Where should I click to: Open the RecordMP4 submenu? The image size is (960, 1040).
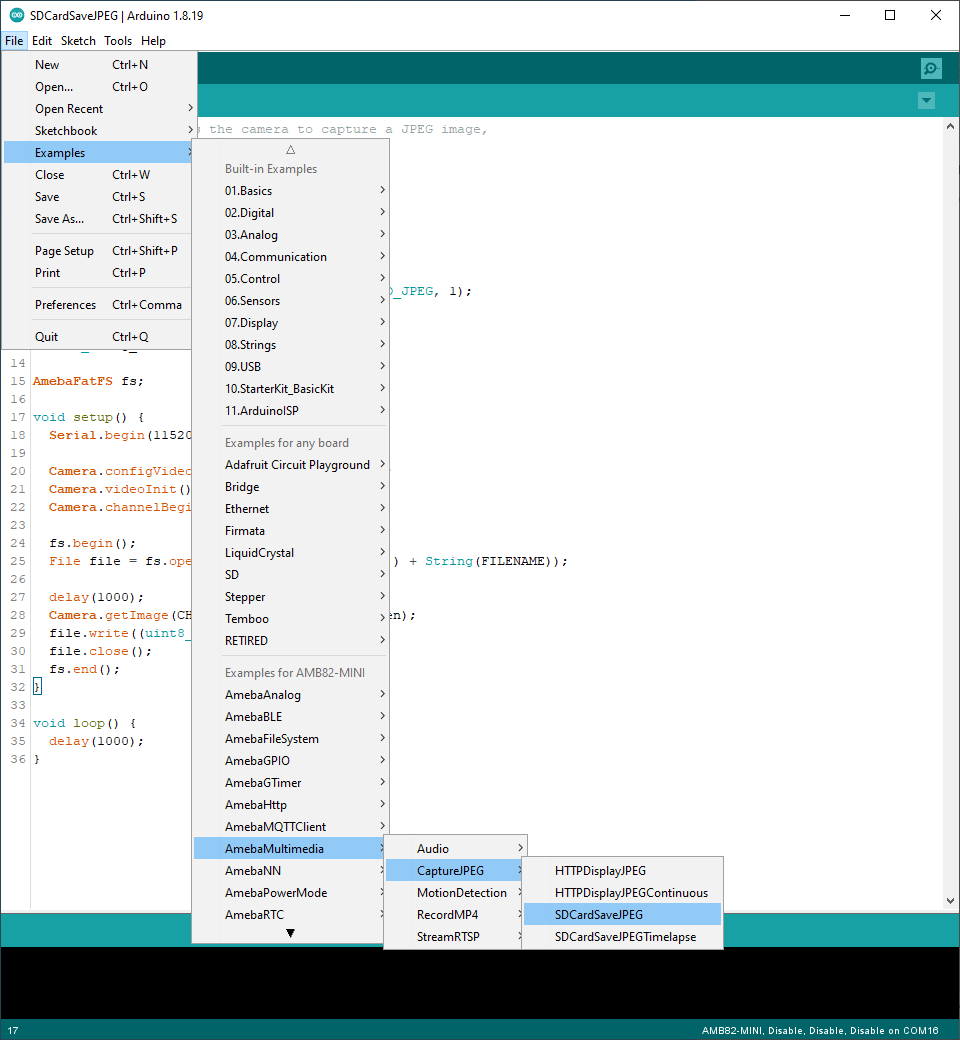[456, 914]
